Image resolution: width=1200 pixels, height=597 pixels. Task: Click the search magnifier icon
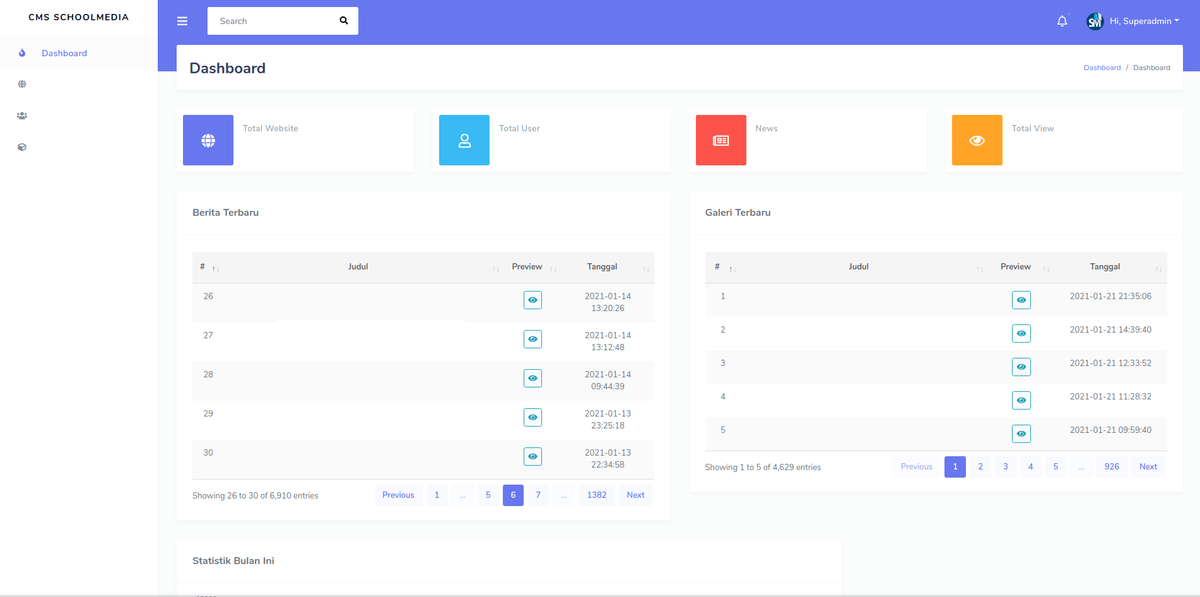pyautogui.click(x=344, y=21)
